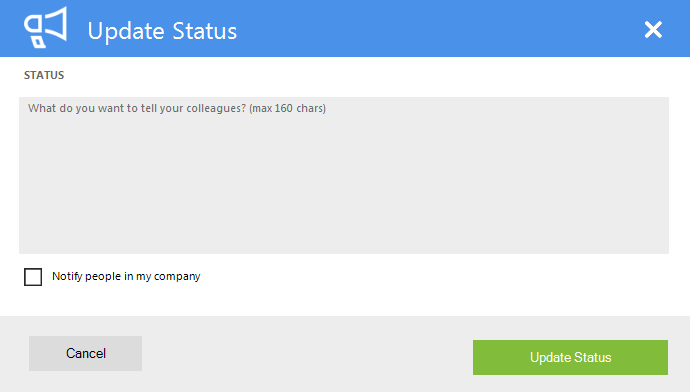Click the right edge of the status text area

pyautogui.click(x=664, y=175)
